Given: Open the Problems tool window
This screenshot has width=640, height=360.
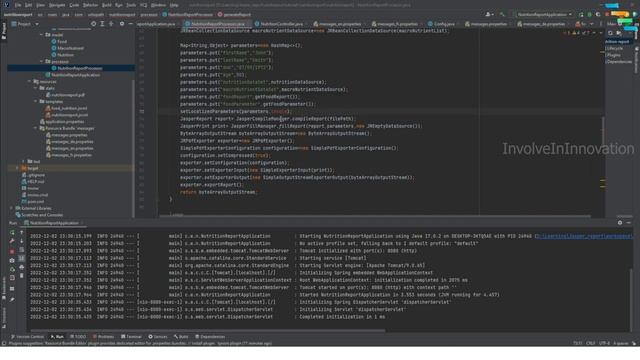Looking at the screenshot, I should pyautogui.click(x=103, y=337).
